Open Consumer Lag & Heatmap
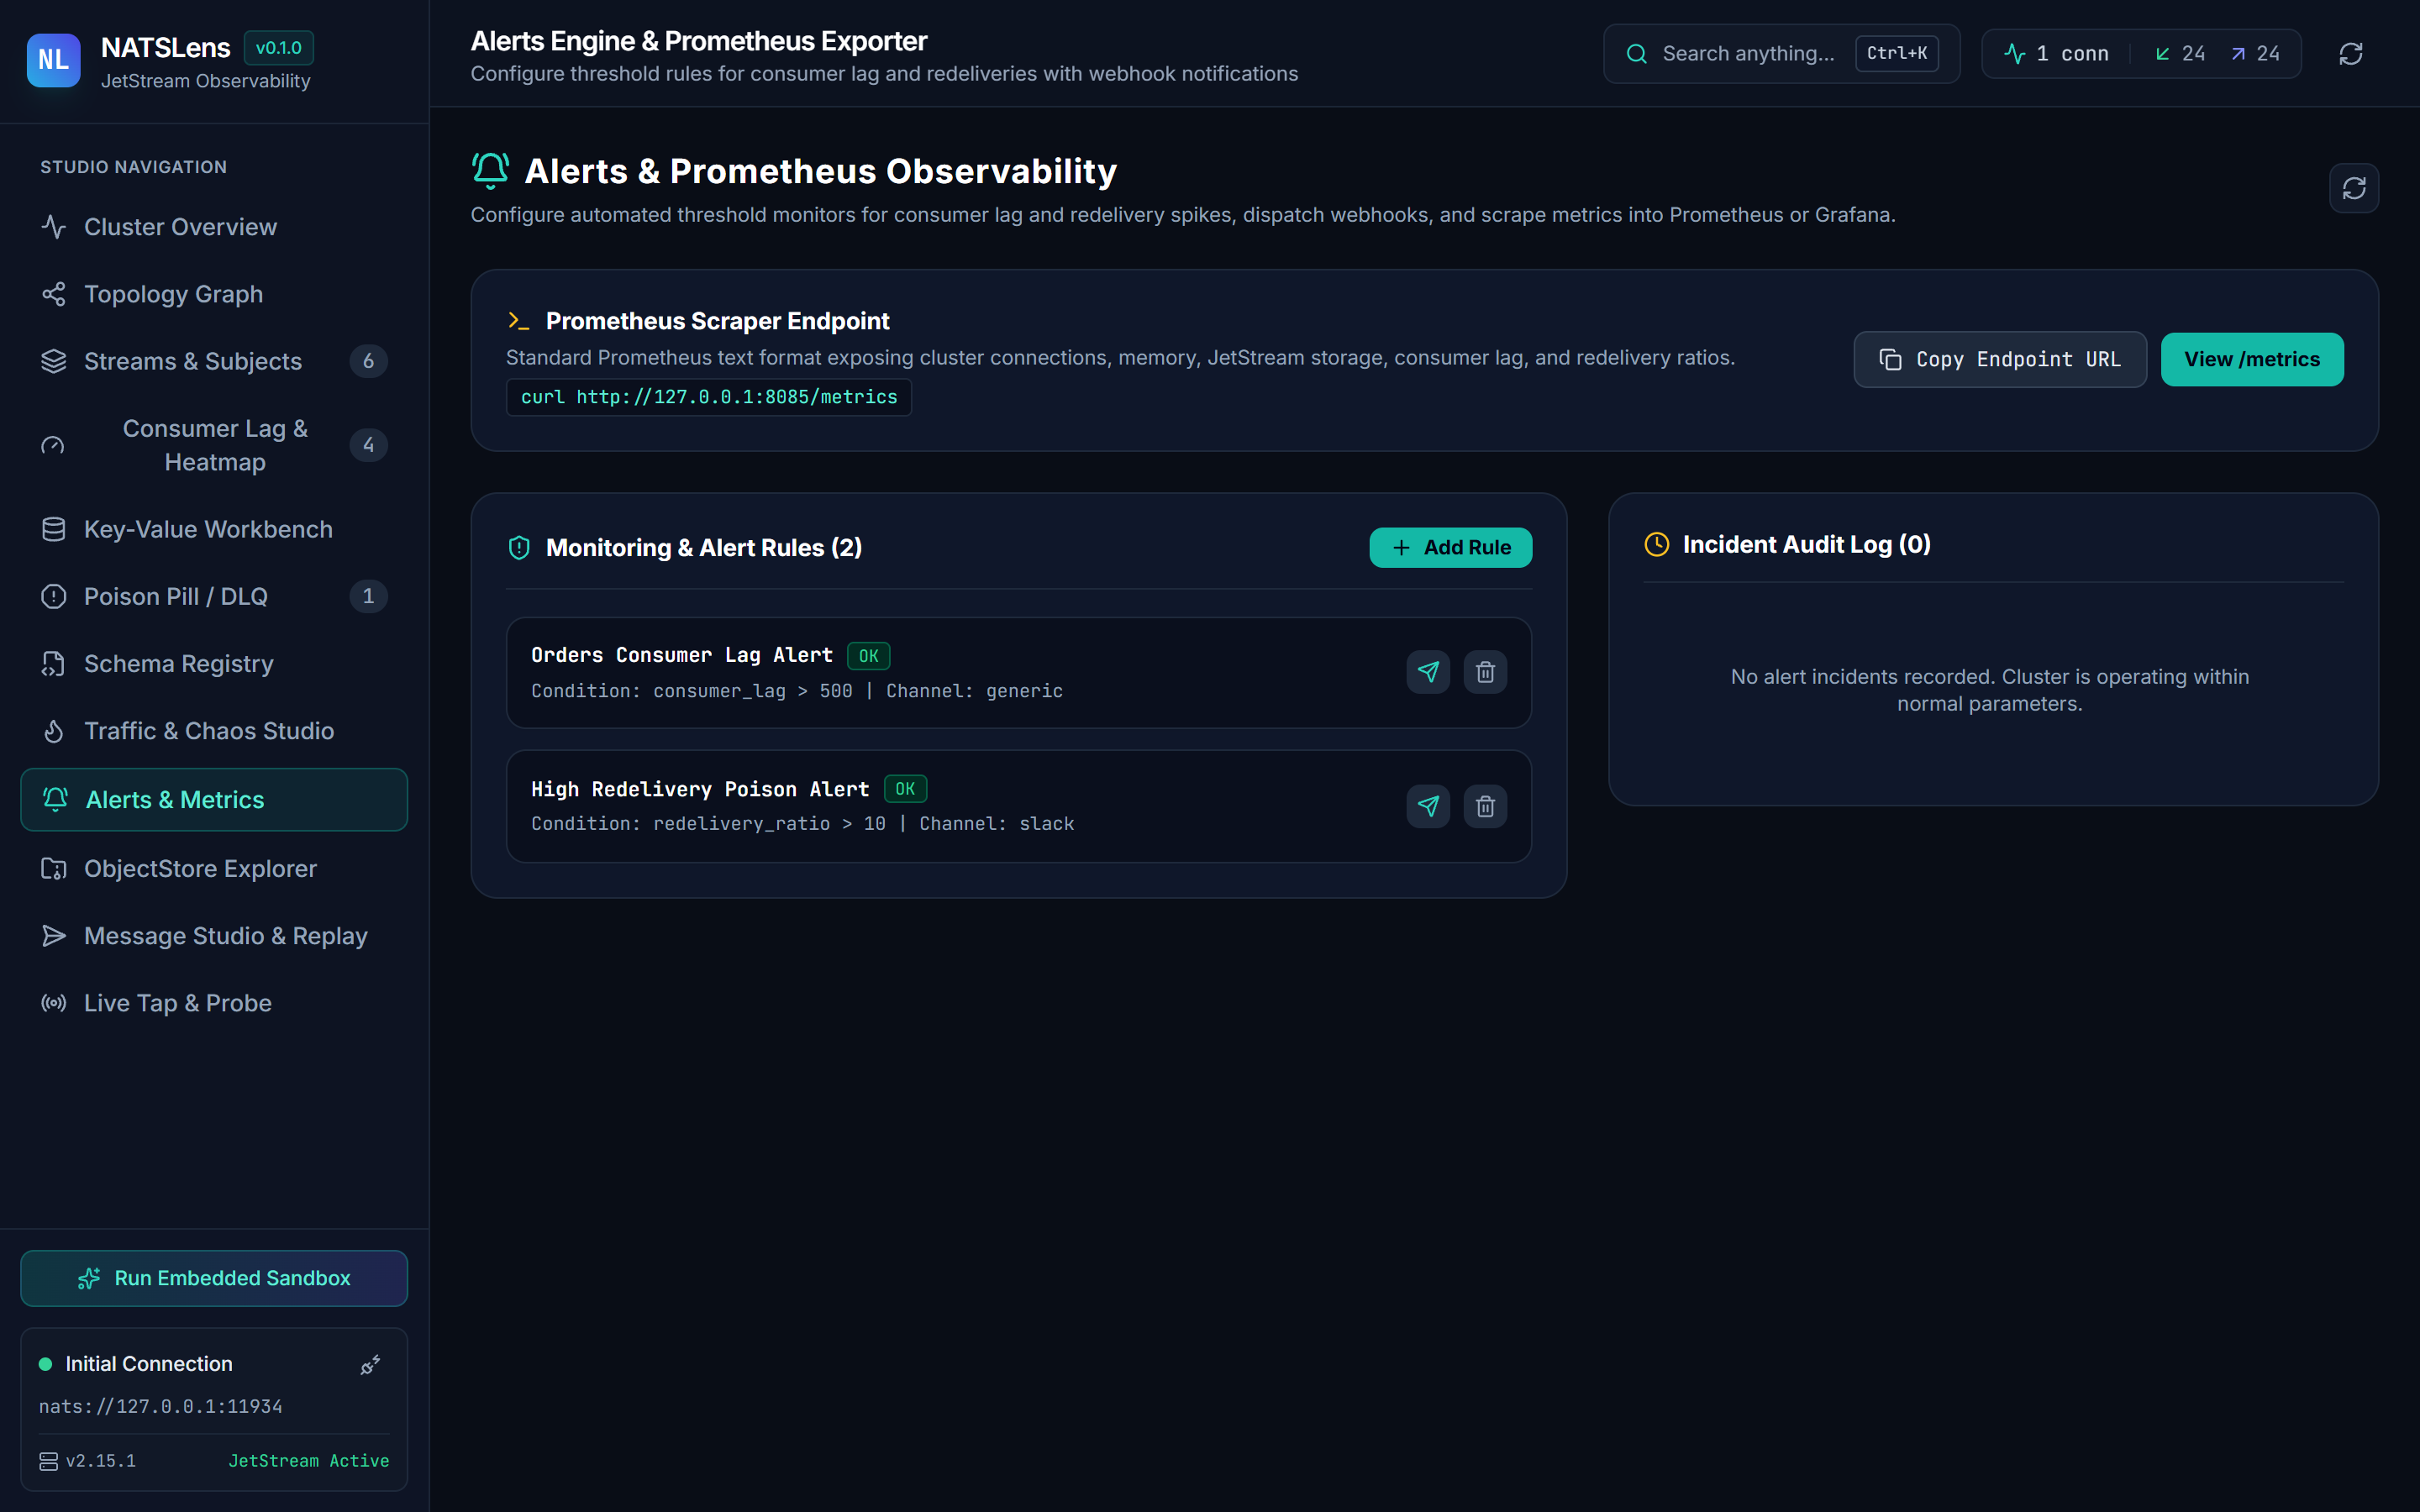The height and width of the screenshot is (1512, 2420). coord(214,445)
